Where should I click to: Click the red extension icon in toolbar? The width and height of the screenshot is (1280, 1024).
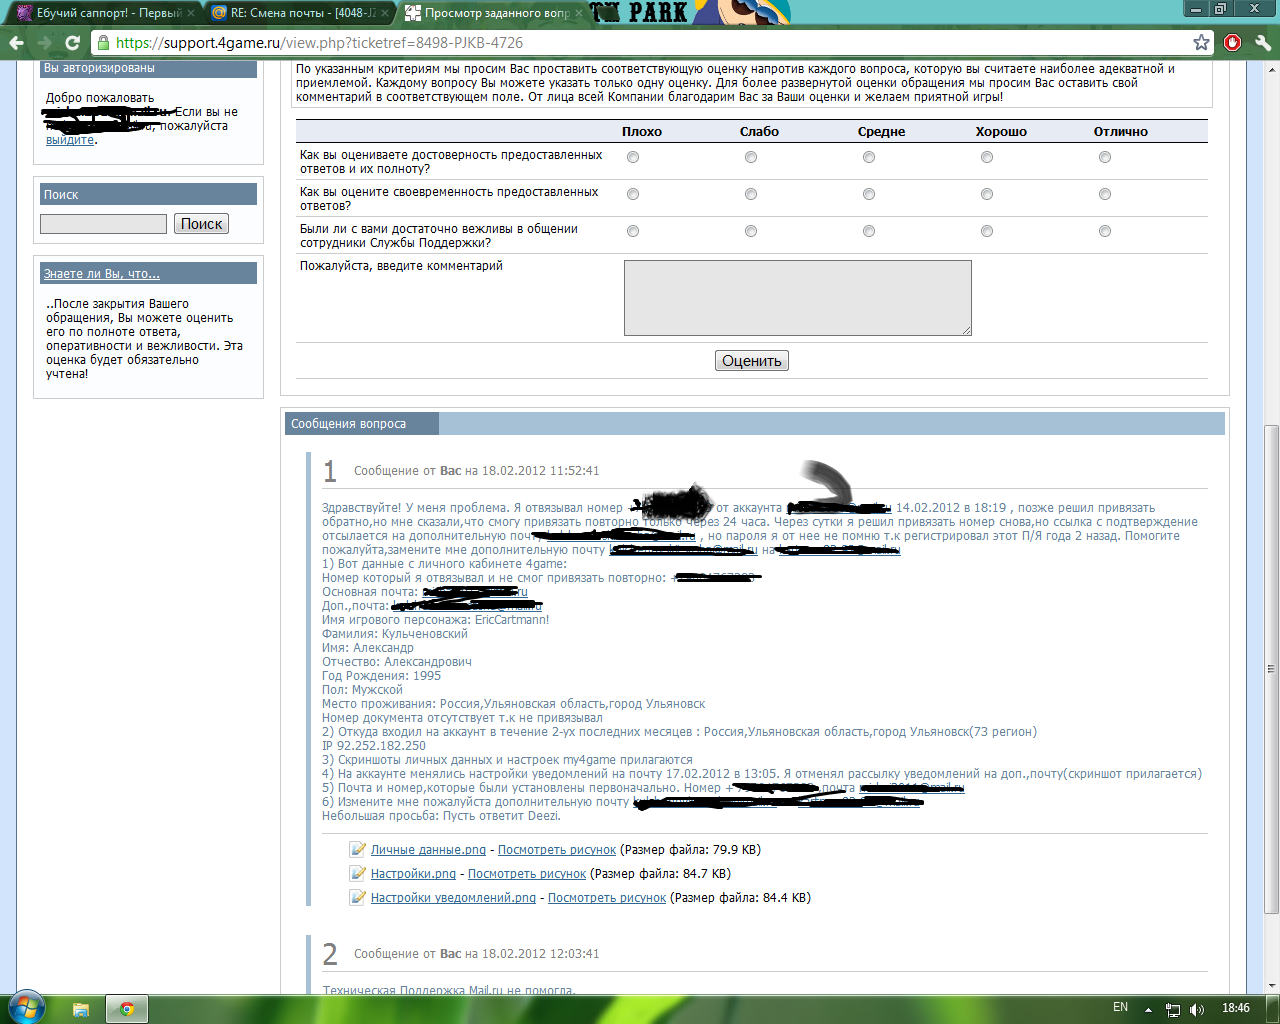coord(1232,43)
